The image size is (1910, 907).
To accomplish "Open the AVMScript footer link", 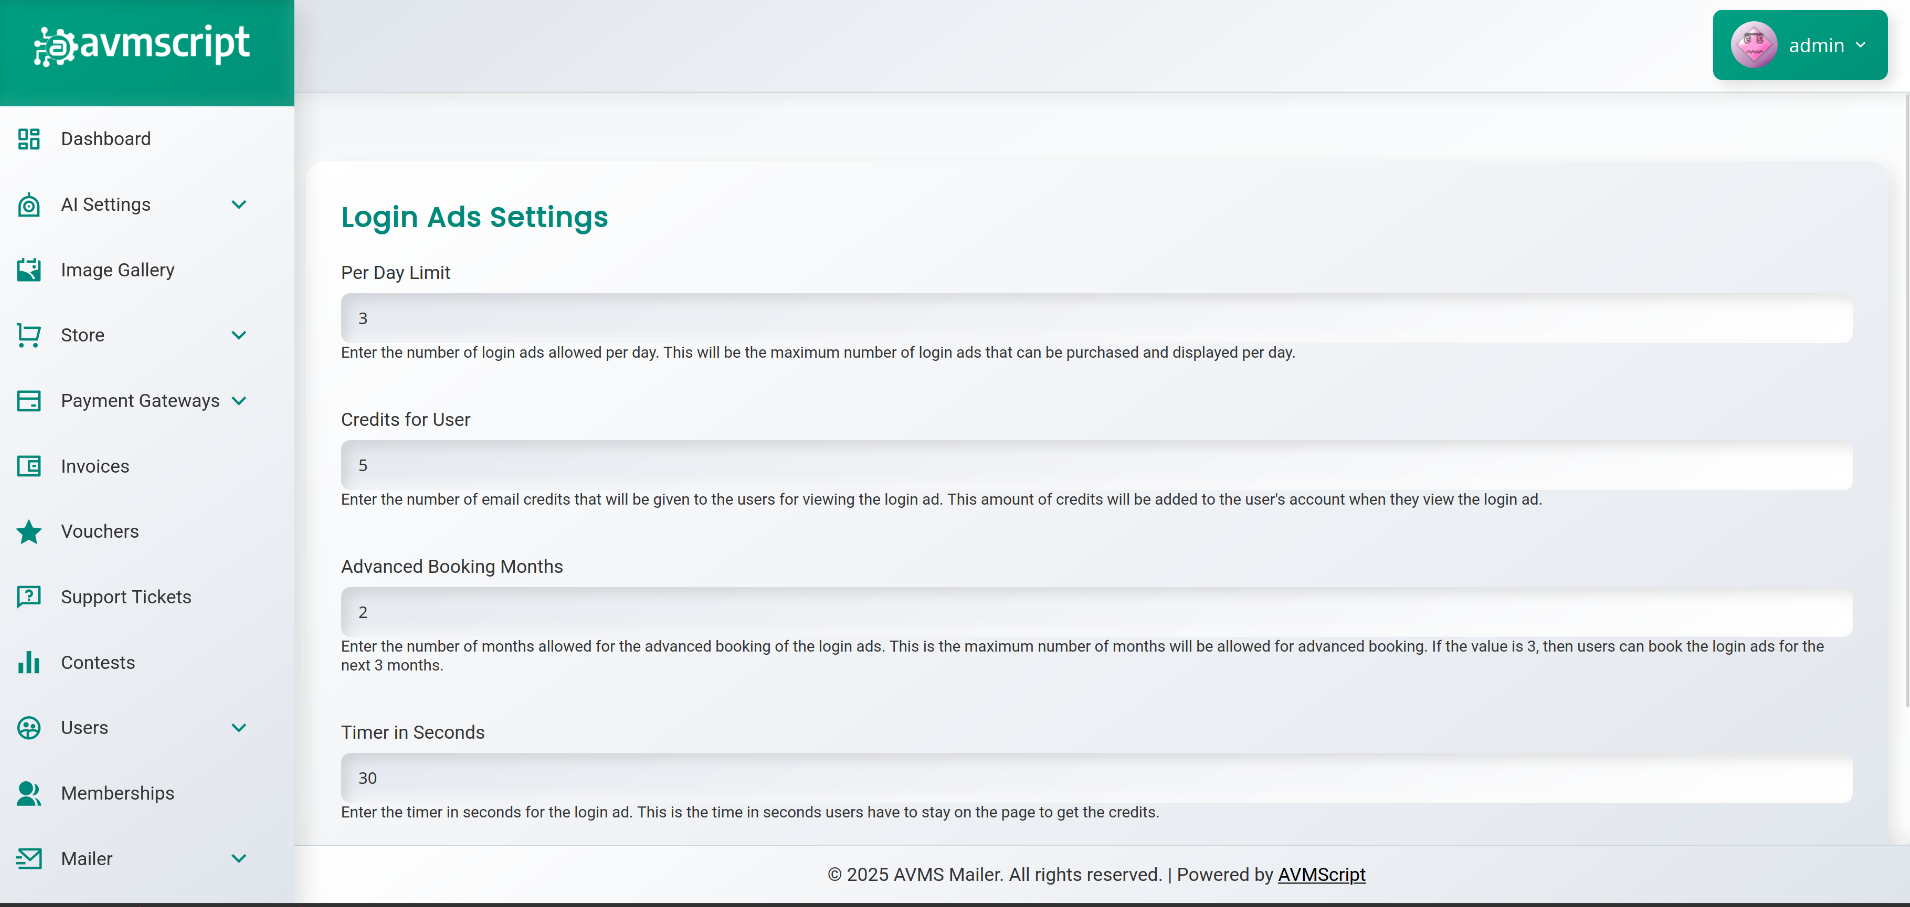I will tap(1321, 875).
